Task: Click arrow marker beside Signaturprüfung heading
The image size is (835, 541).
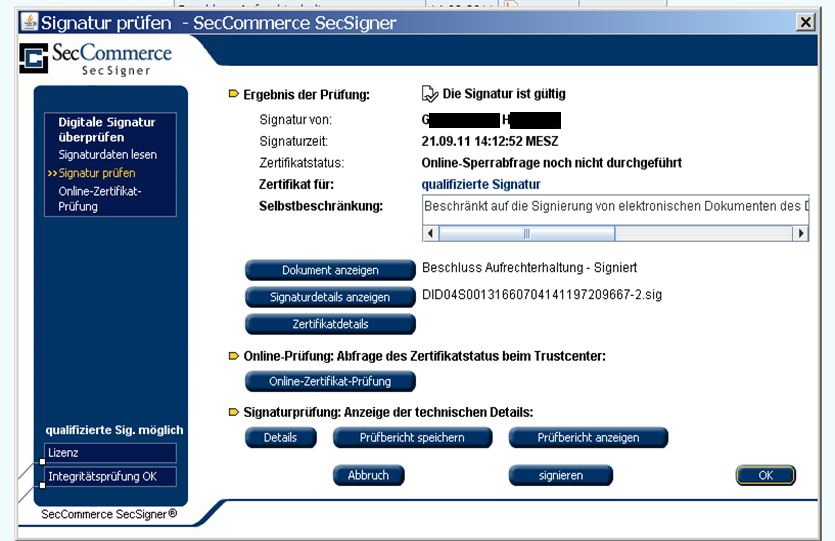Action: [x=234, y=412]
